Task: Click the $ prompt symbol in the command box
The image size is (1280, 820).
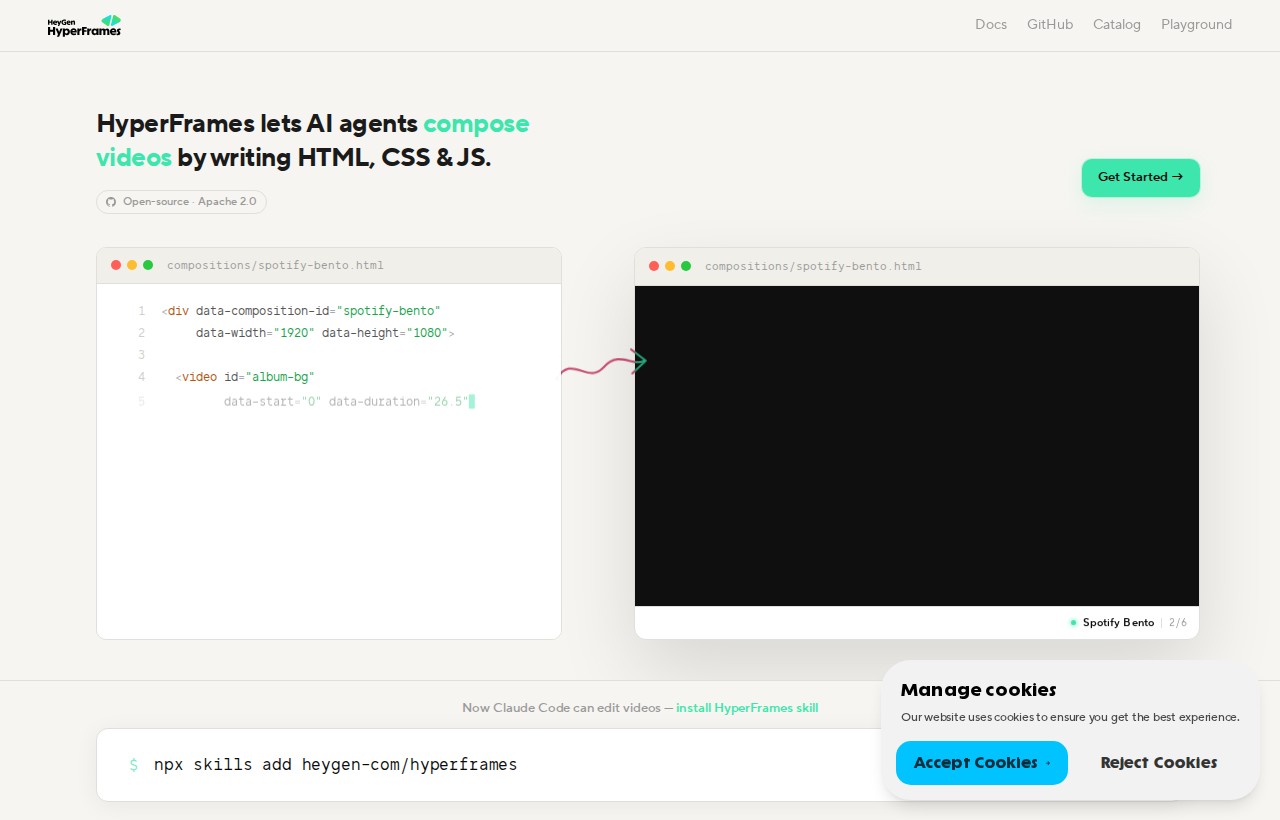Action: click(x=134, y=765)
